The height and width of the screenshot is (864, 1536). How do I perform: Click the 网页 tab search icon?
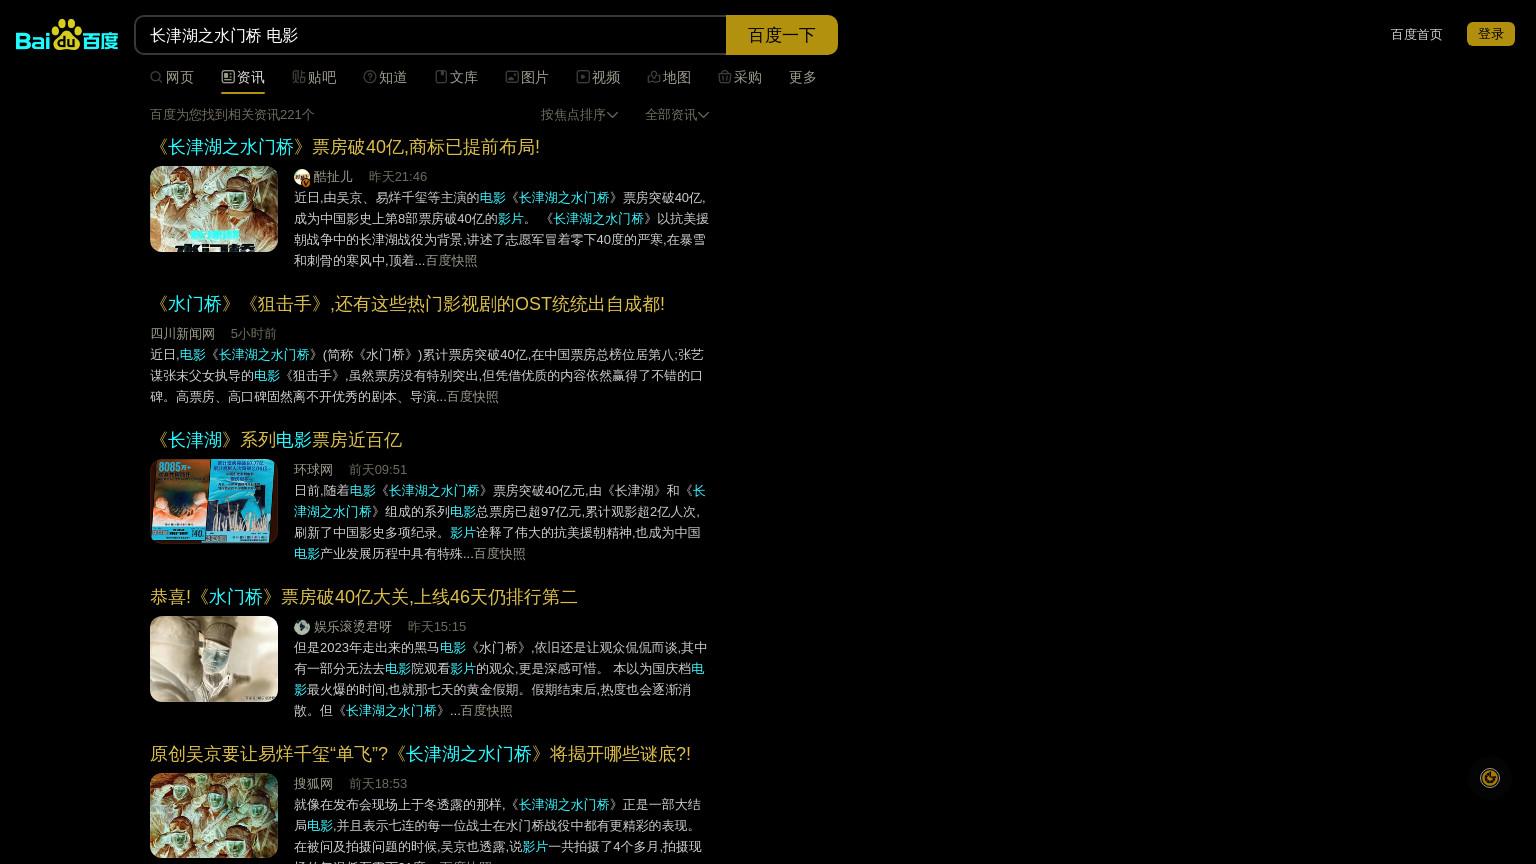pyautogui.click(x=156, y=77)
